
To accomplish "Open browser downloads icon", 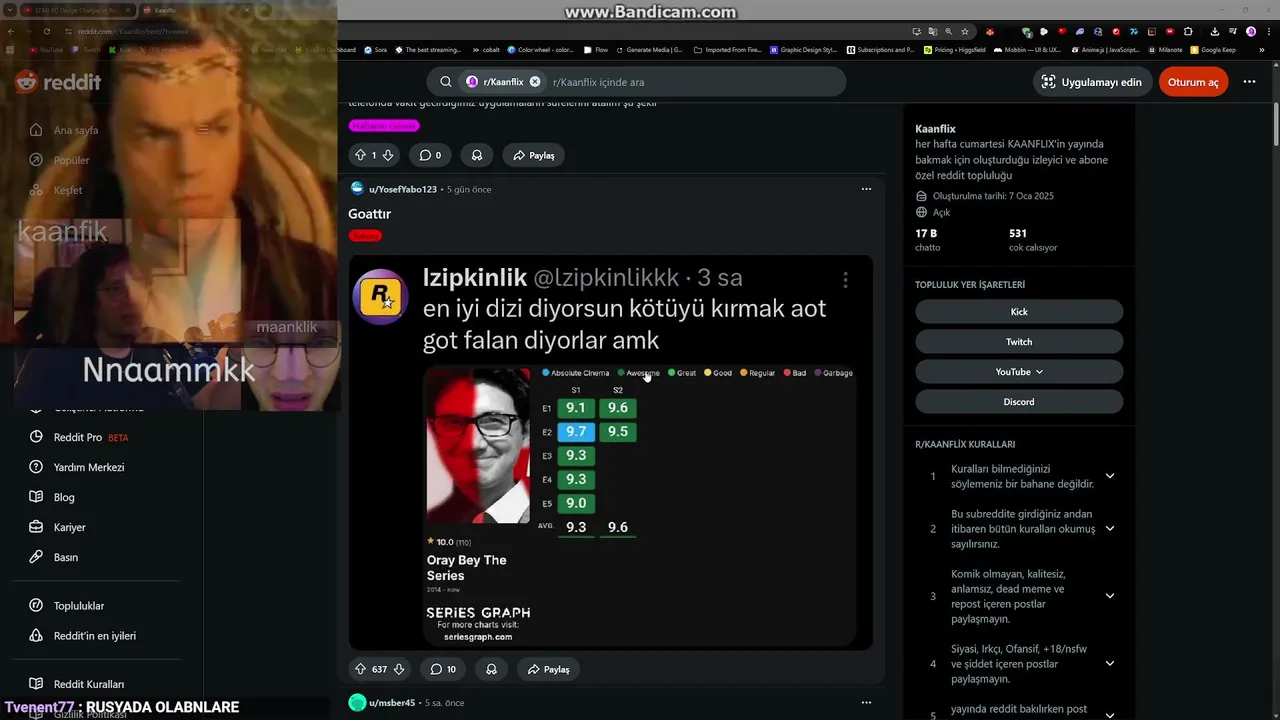I will click(x=1215, y=31).
